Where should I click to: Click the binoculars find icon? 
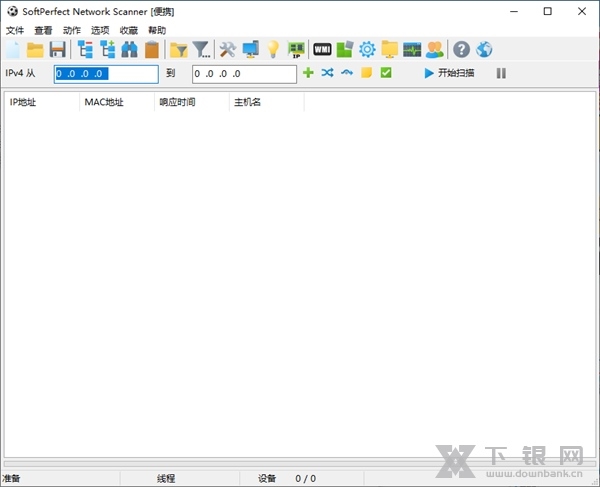tap(129, 49)
